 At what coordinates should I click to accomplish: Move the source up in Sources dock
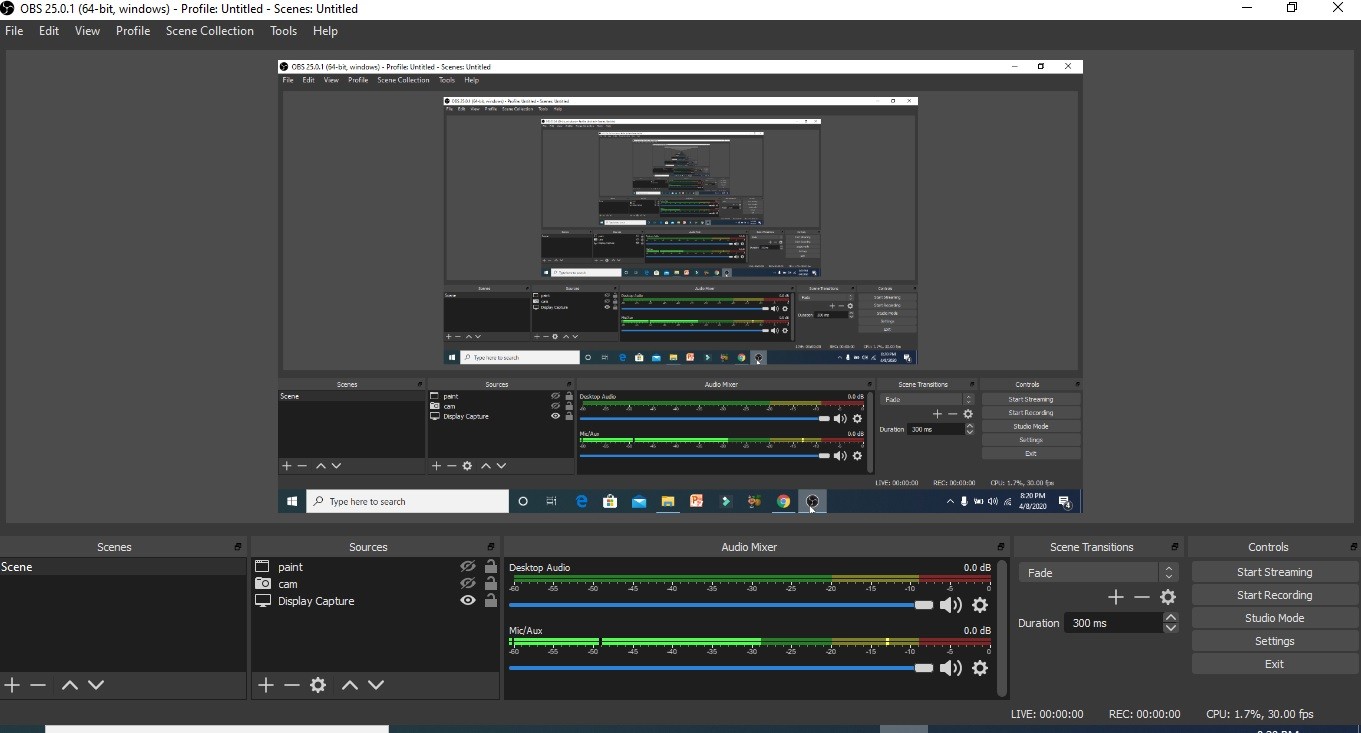(x=350, y=685)
